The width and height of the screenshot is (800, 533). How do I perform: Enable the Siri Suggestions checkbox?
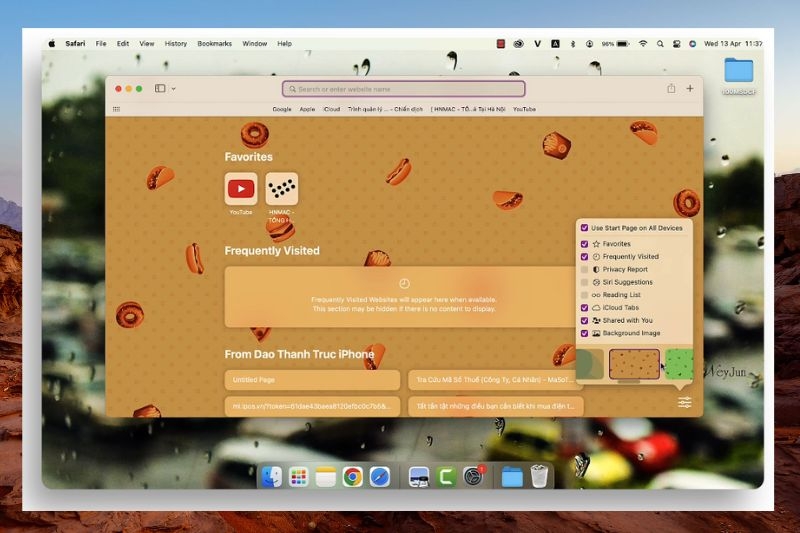point(585,282)
